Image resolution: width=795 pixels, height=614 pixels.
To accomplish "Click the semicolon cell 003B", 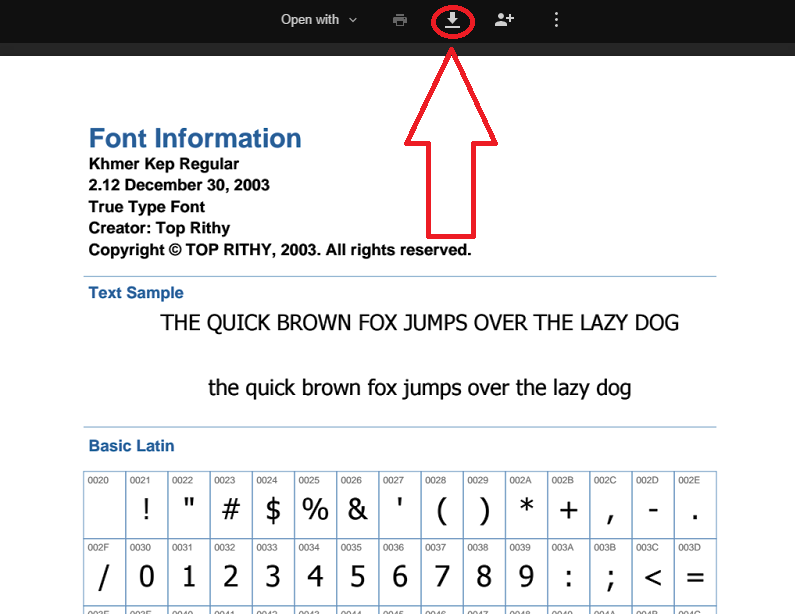I will (x=610, y=572).
